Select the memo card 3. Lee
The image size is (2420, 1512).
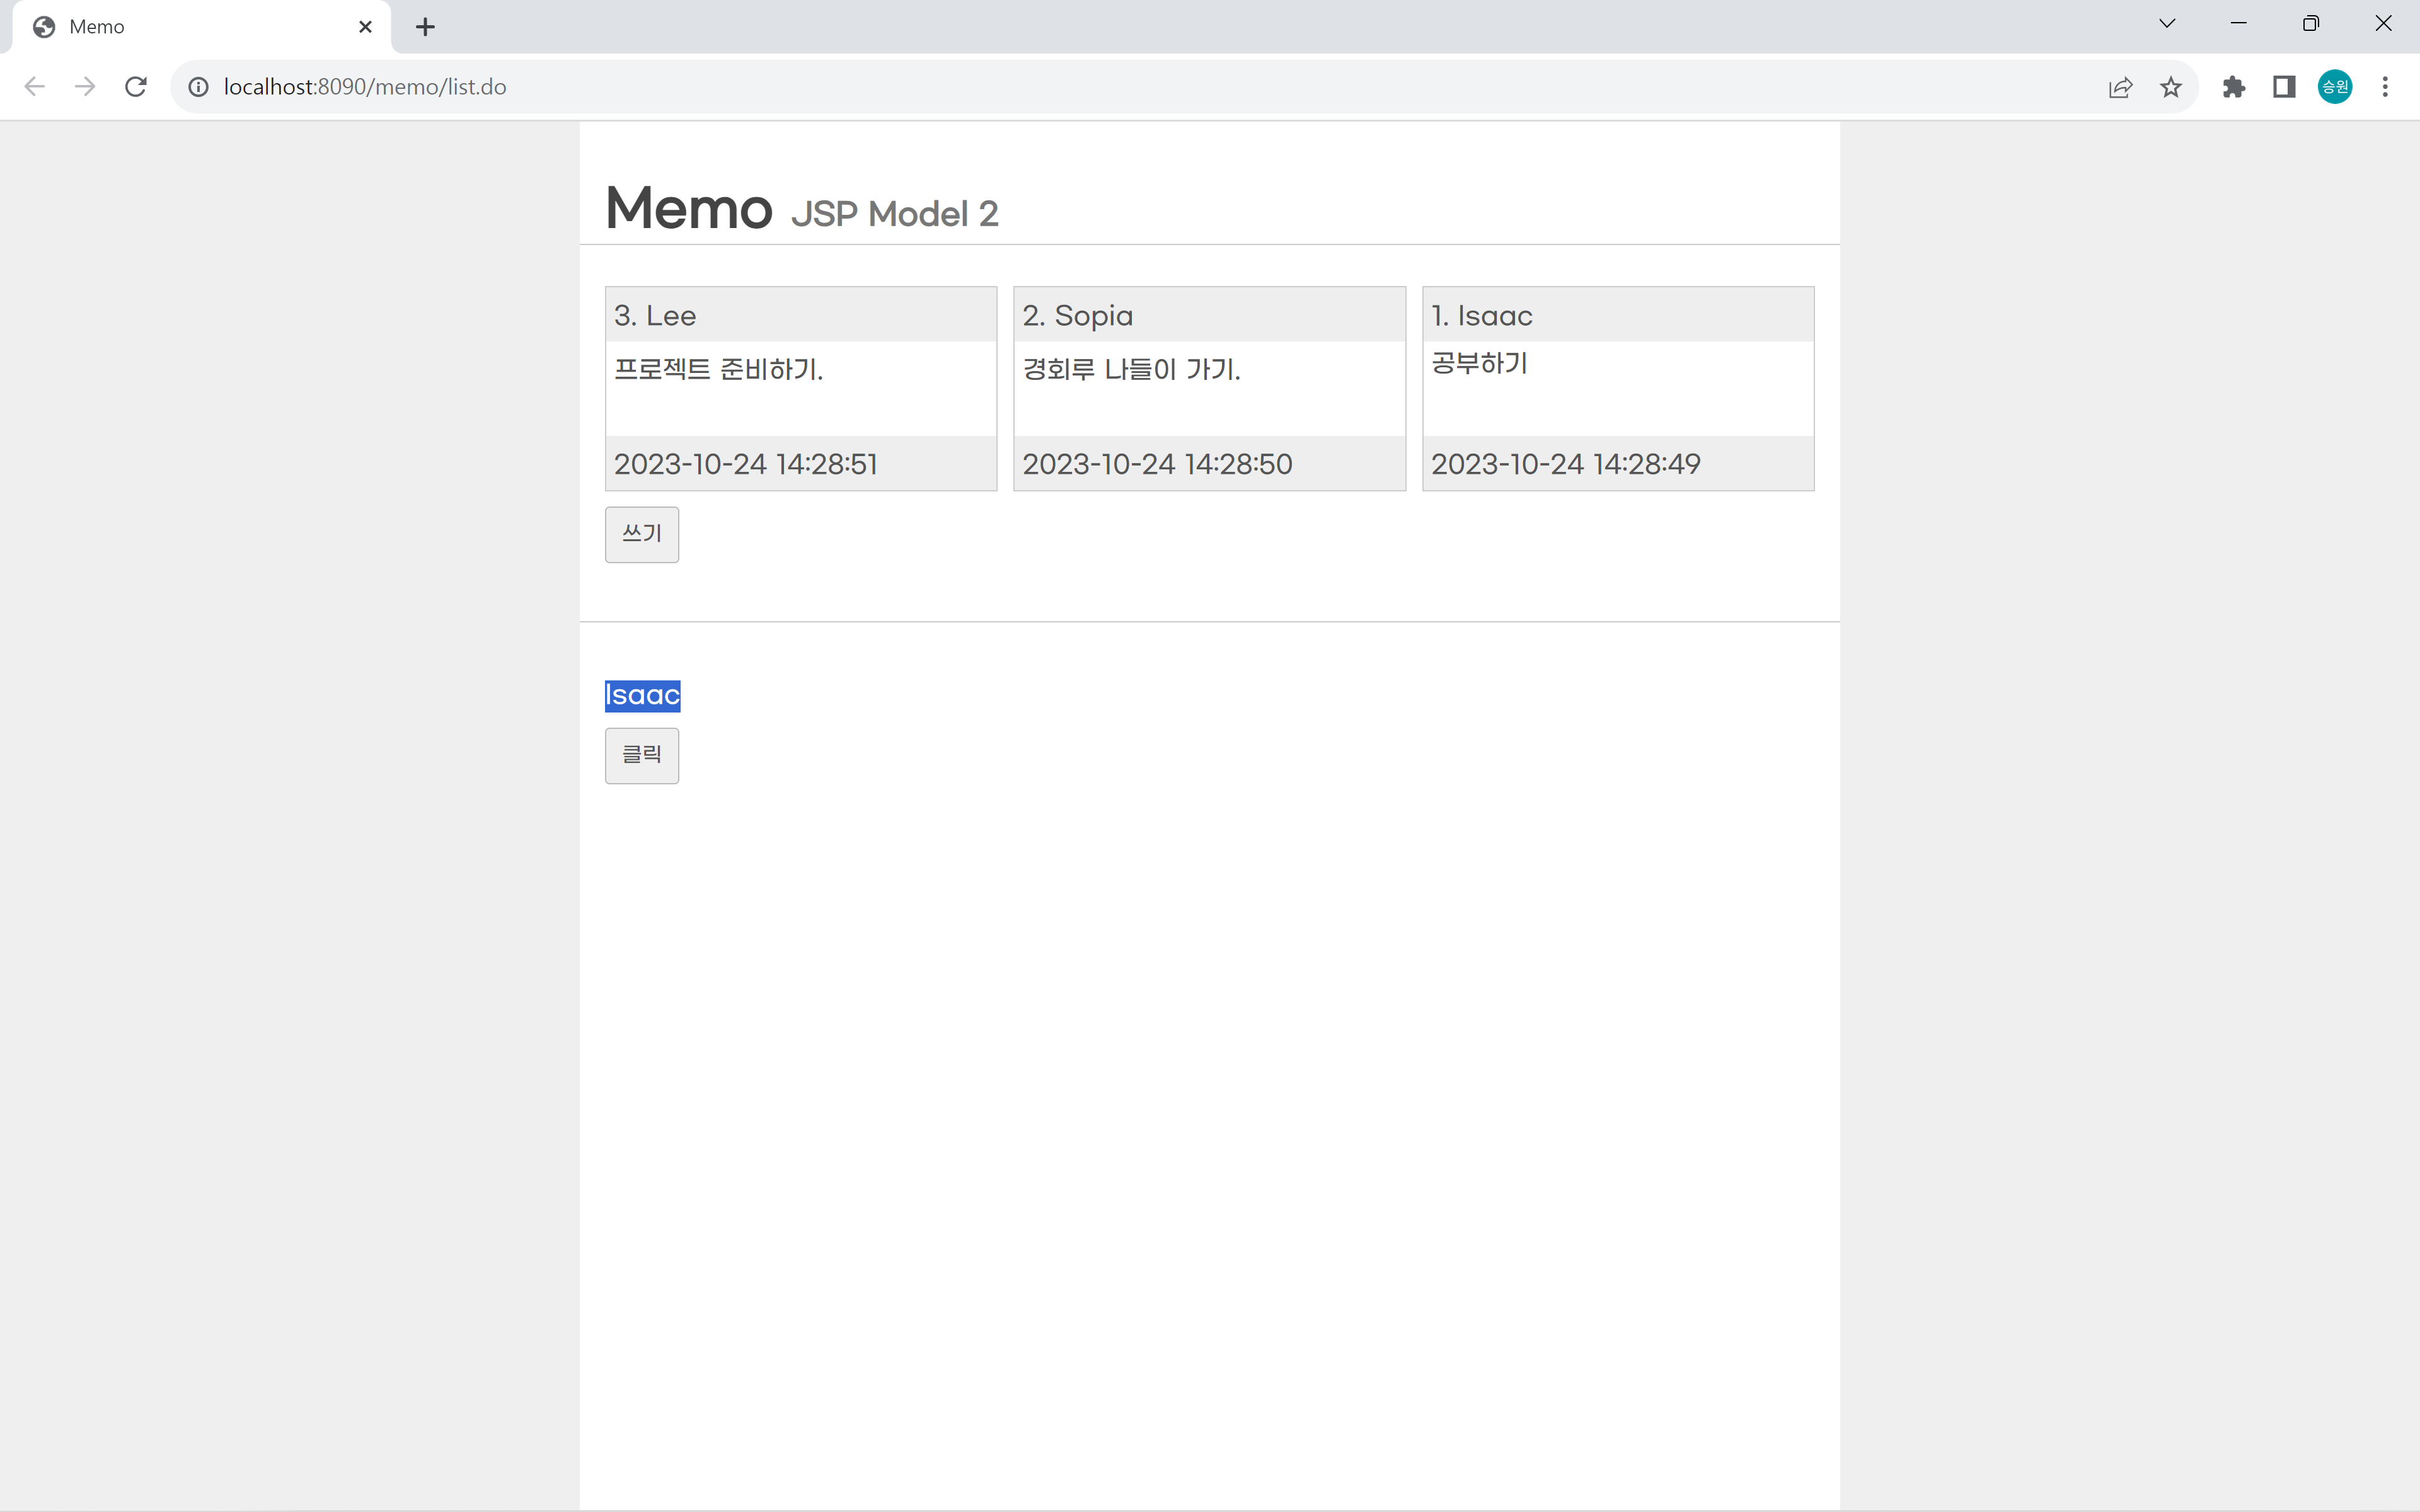coord(801,389)
